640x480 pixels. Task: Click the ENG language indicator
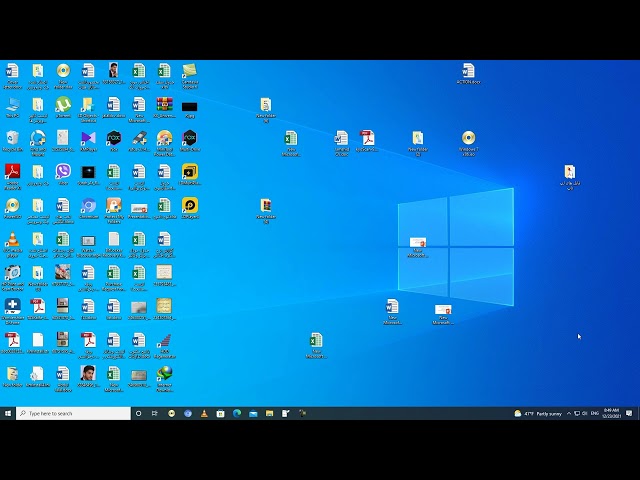[595, 413]
